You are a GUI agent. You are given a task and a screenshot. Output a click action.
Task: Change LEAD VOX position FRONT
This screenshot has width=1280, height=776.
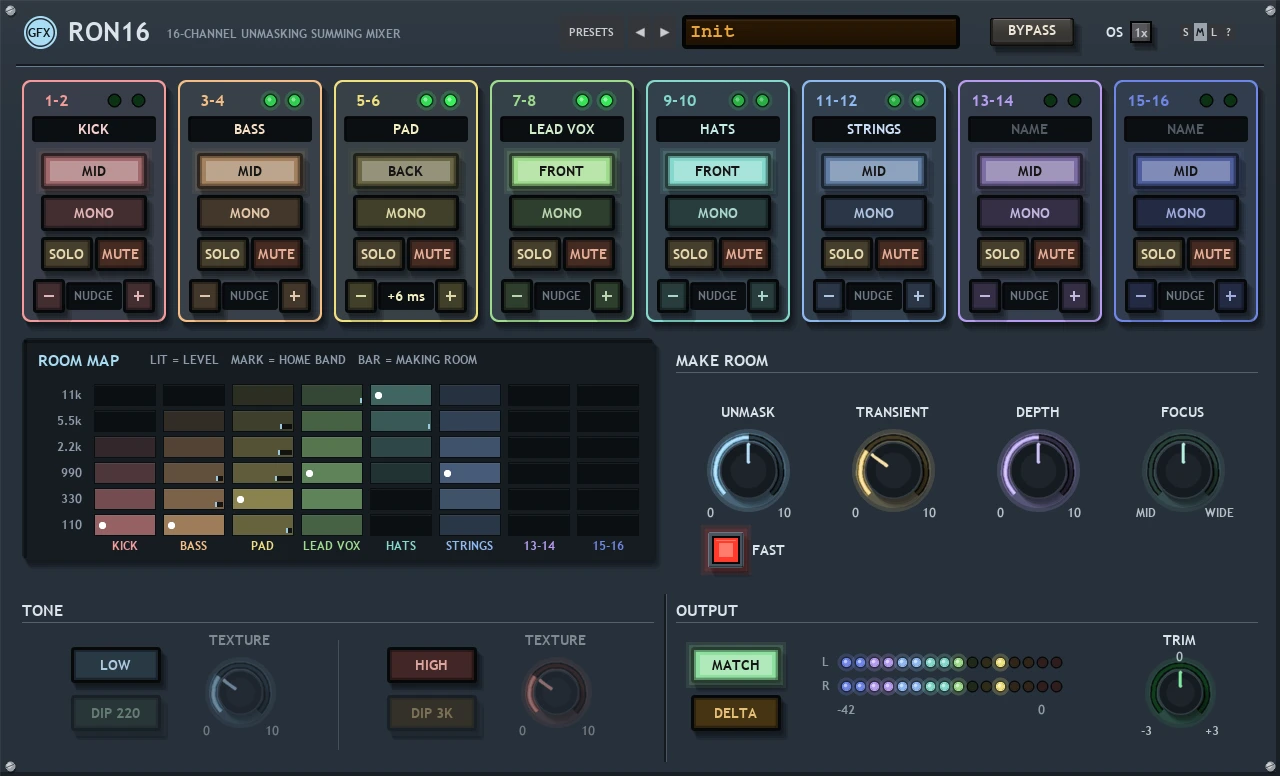tap(561, 171)
